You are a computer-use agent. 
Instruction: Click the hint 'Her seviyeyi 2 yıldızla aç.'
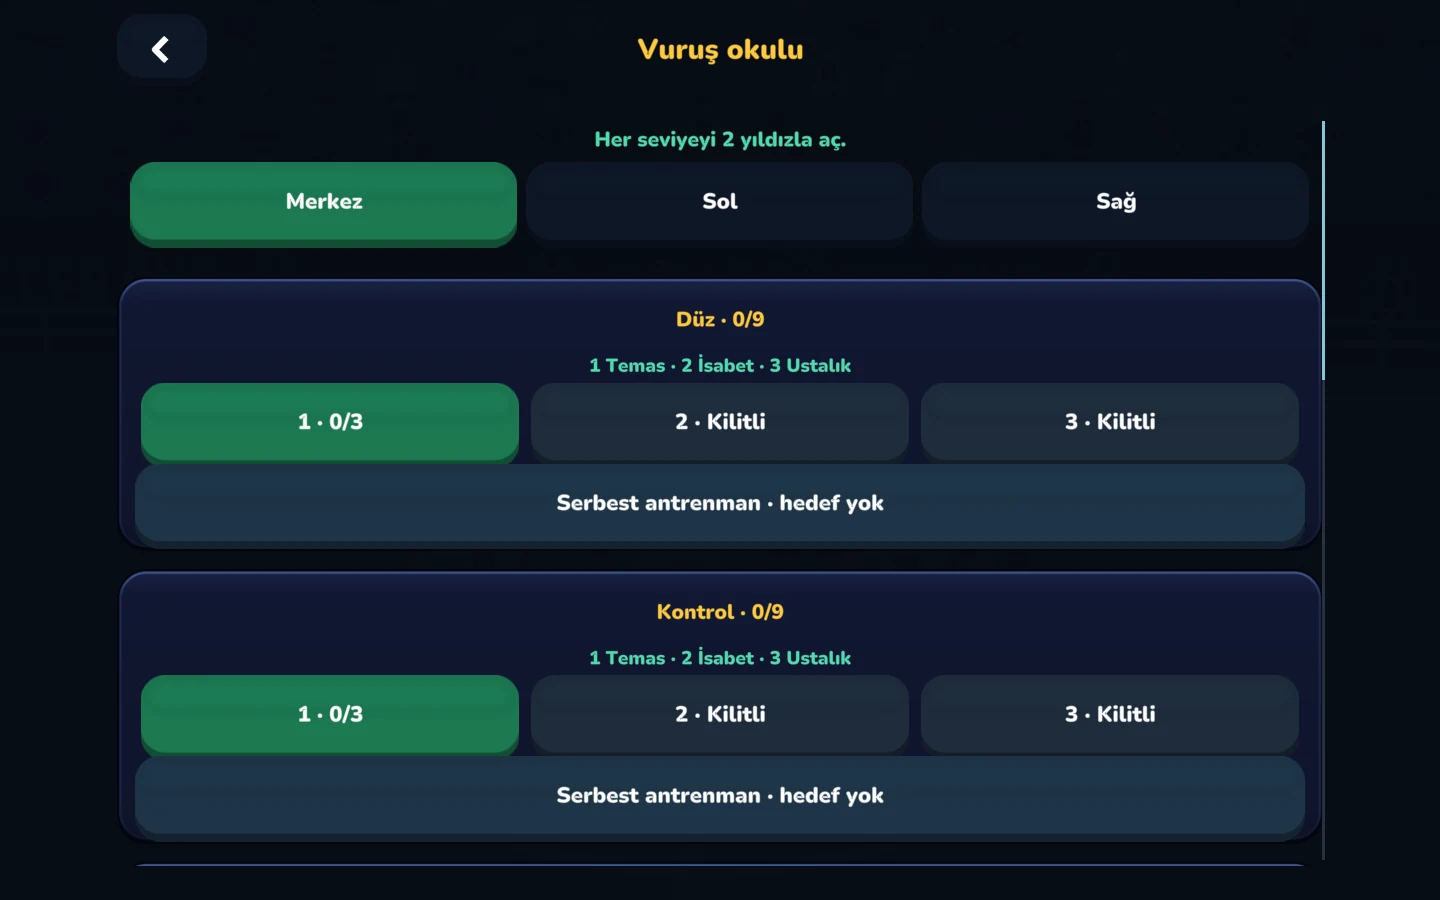(720, 139)
